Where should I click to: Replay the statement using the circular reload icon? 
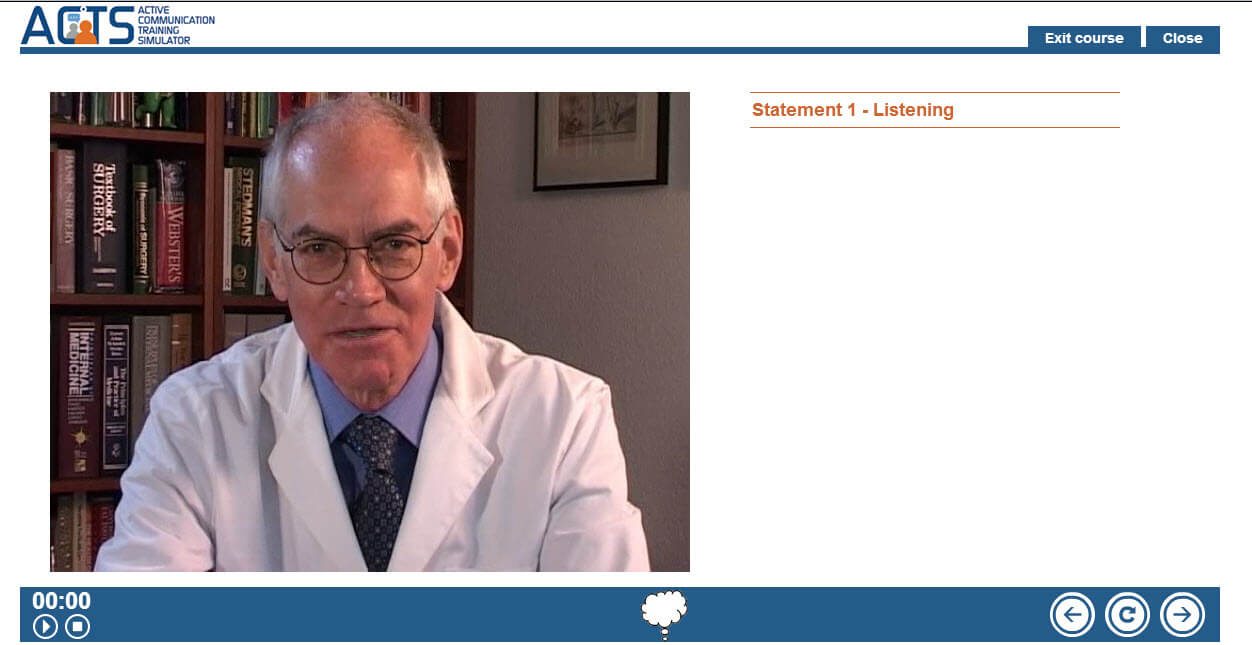tap(1127, 615)
